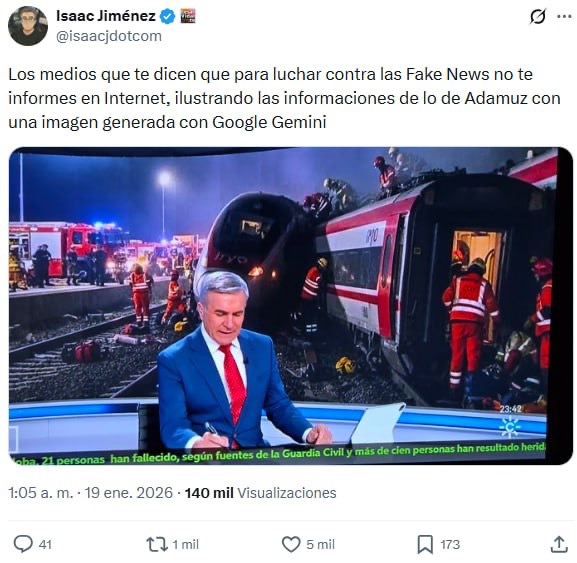The image size is (577, 563).
Task: Open the @isaacjdotcom handle link
Action: [x=109, y=36]
